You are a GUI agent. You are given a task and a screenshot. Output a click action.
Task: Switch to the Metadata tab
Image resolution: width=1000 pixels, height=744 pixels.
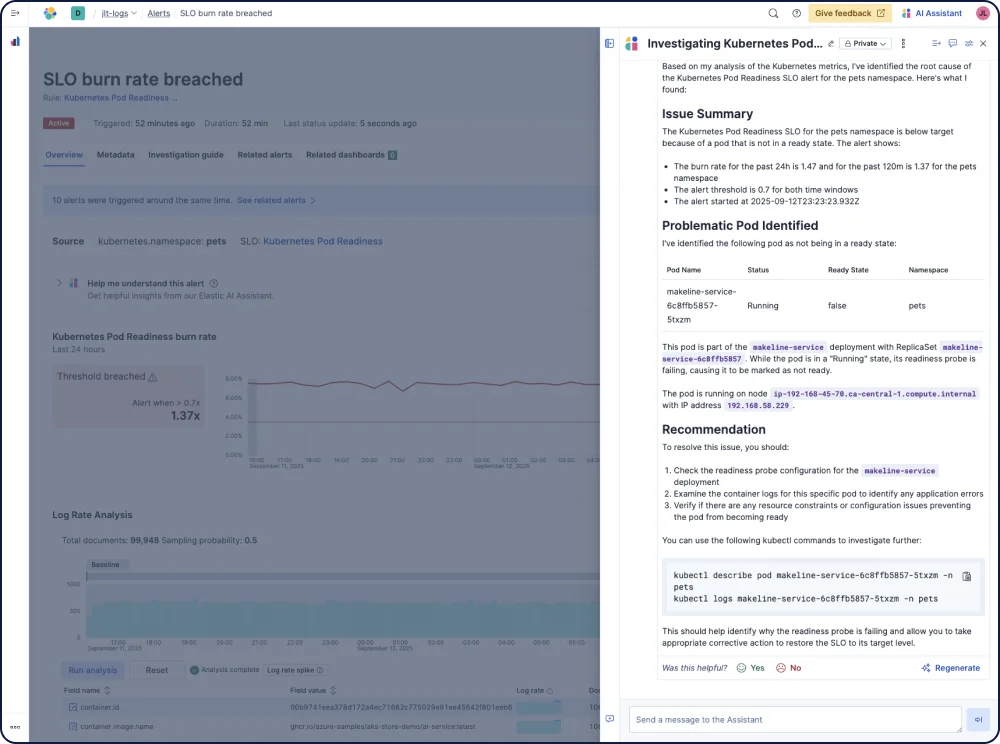pos(115,155)
